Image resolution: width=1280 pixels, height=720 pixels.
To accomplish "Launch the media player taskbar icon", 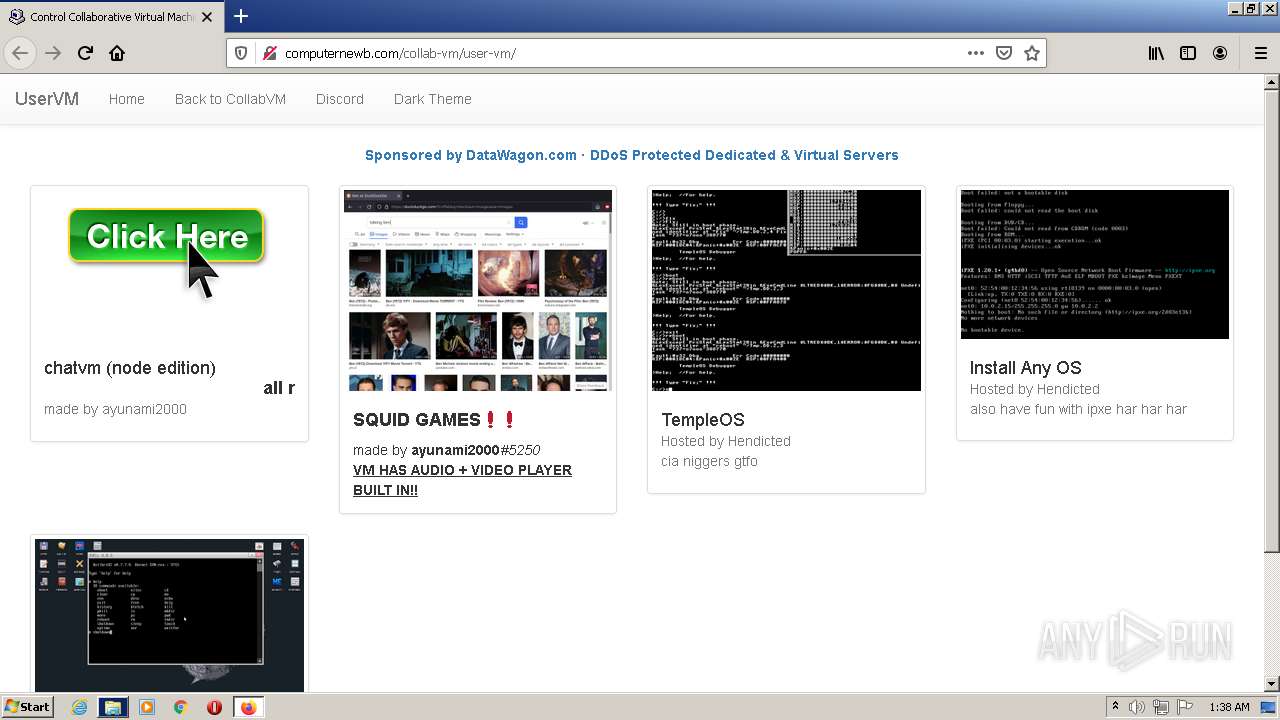I will (147, 707).
